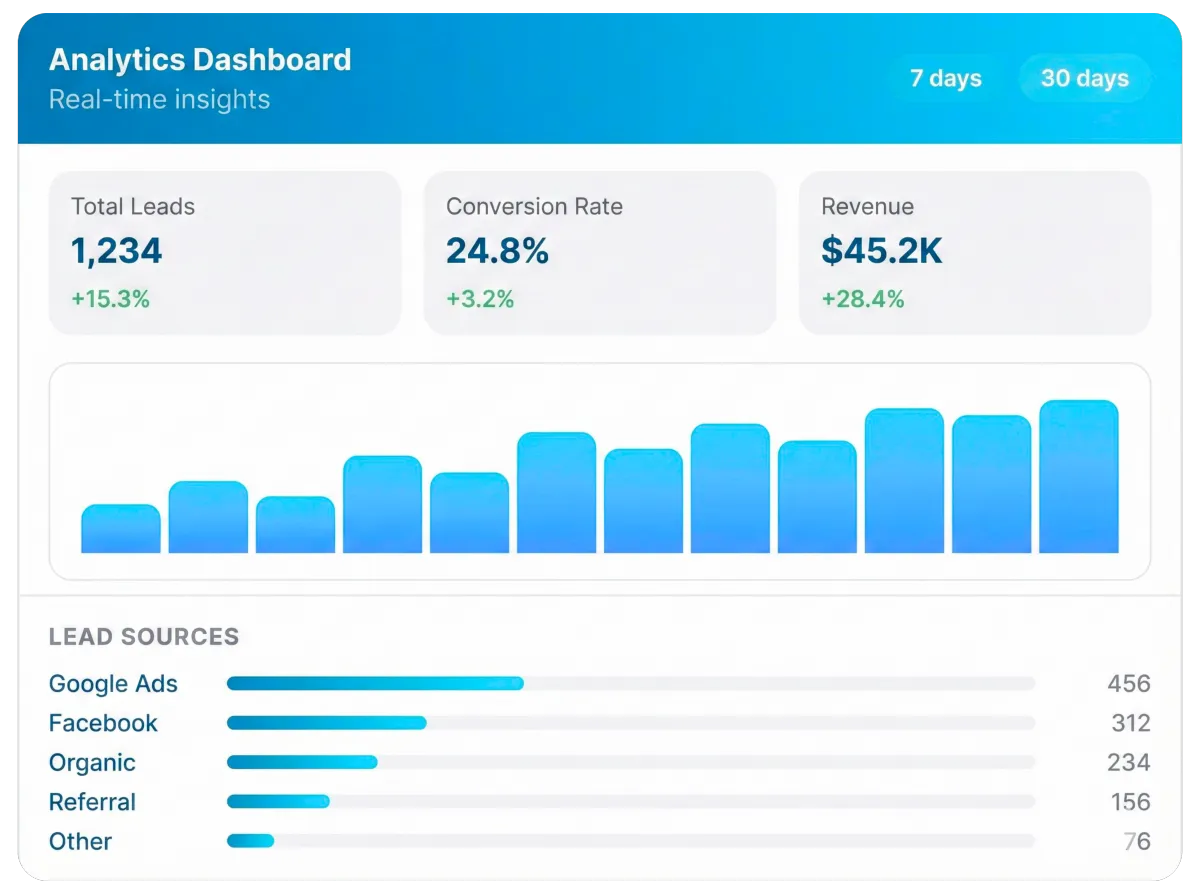Click the +15.3% change indicator

pos(110,299)
